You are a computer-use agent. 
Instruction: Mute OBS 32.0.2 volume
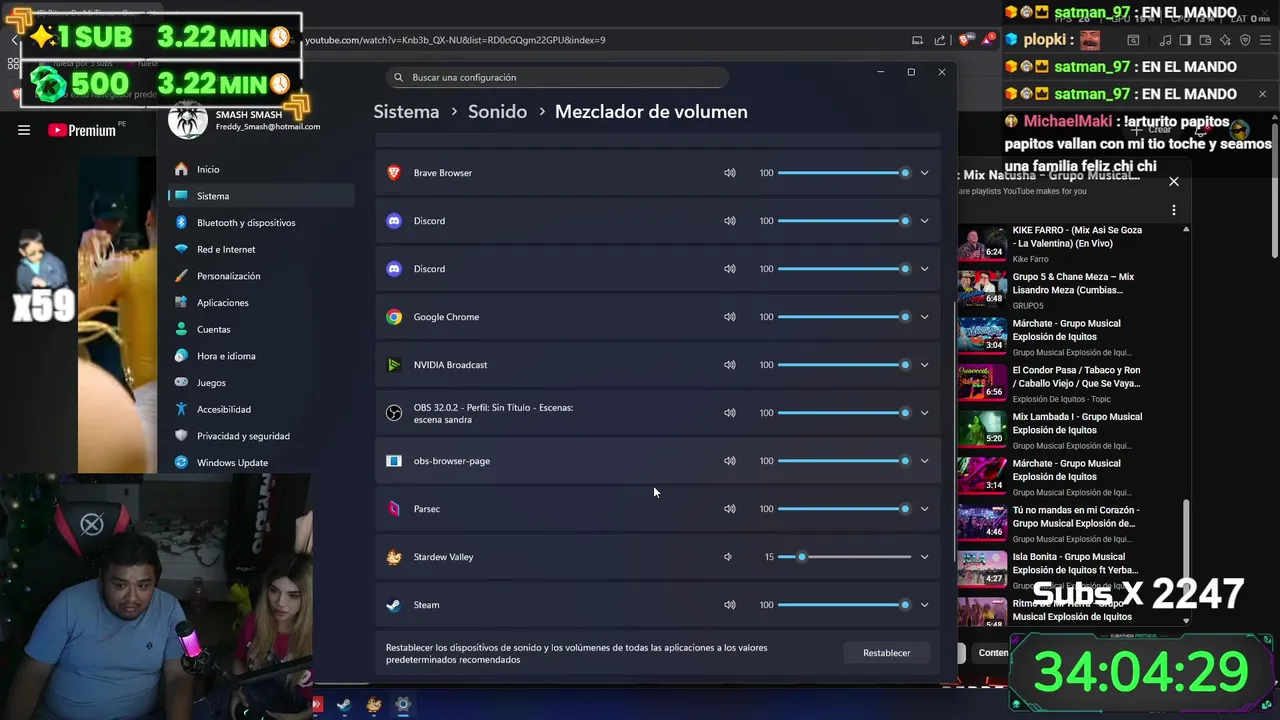(730, 413)
